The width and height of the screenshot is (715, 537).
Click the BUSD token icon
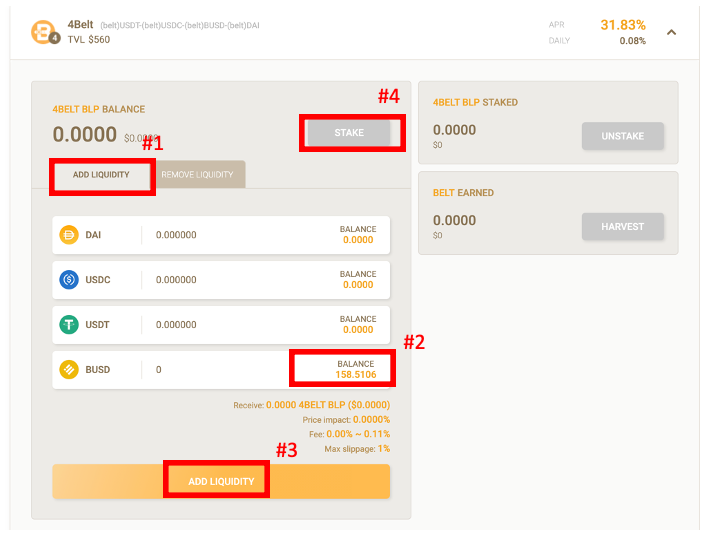pyautogui.click(x=69, y=369)
